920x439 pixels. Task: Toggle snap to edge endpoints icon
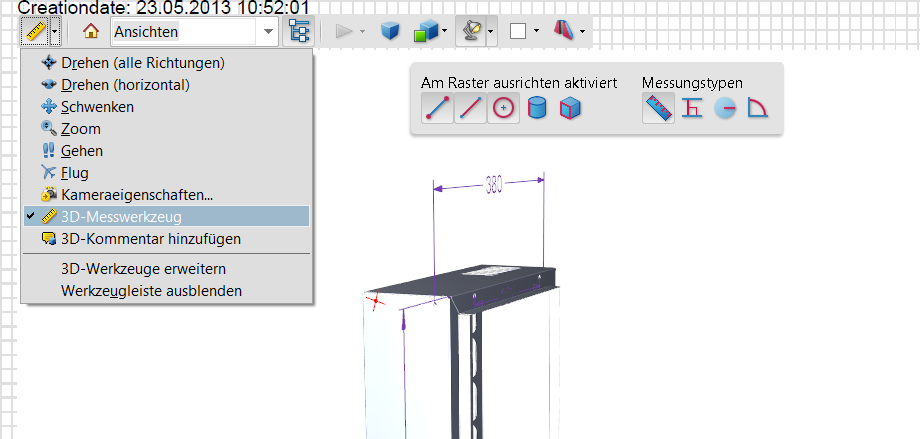(x=438, y=109)
